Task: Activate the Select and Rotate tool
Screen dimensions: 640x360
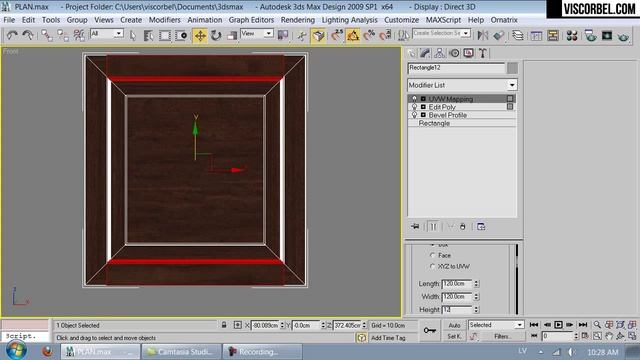Action: [216, 36]
